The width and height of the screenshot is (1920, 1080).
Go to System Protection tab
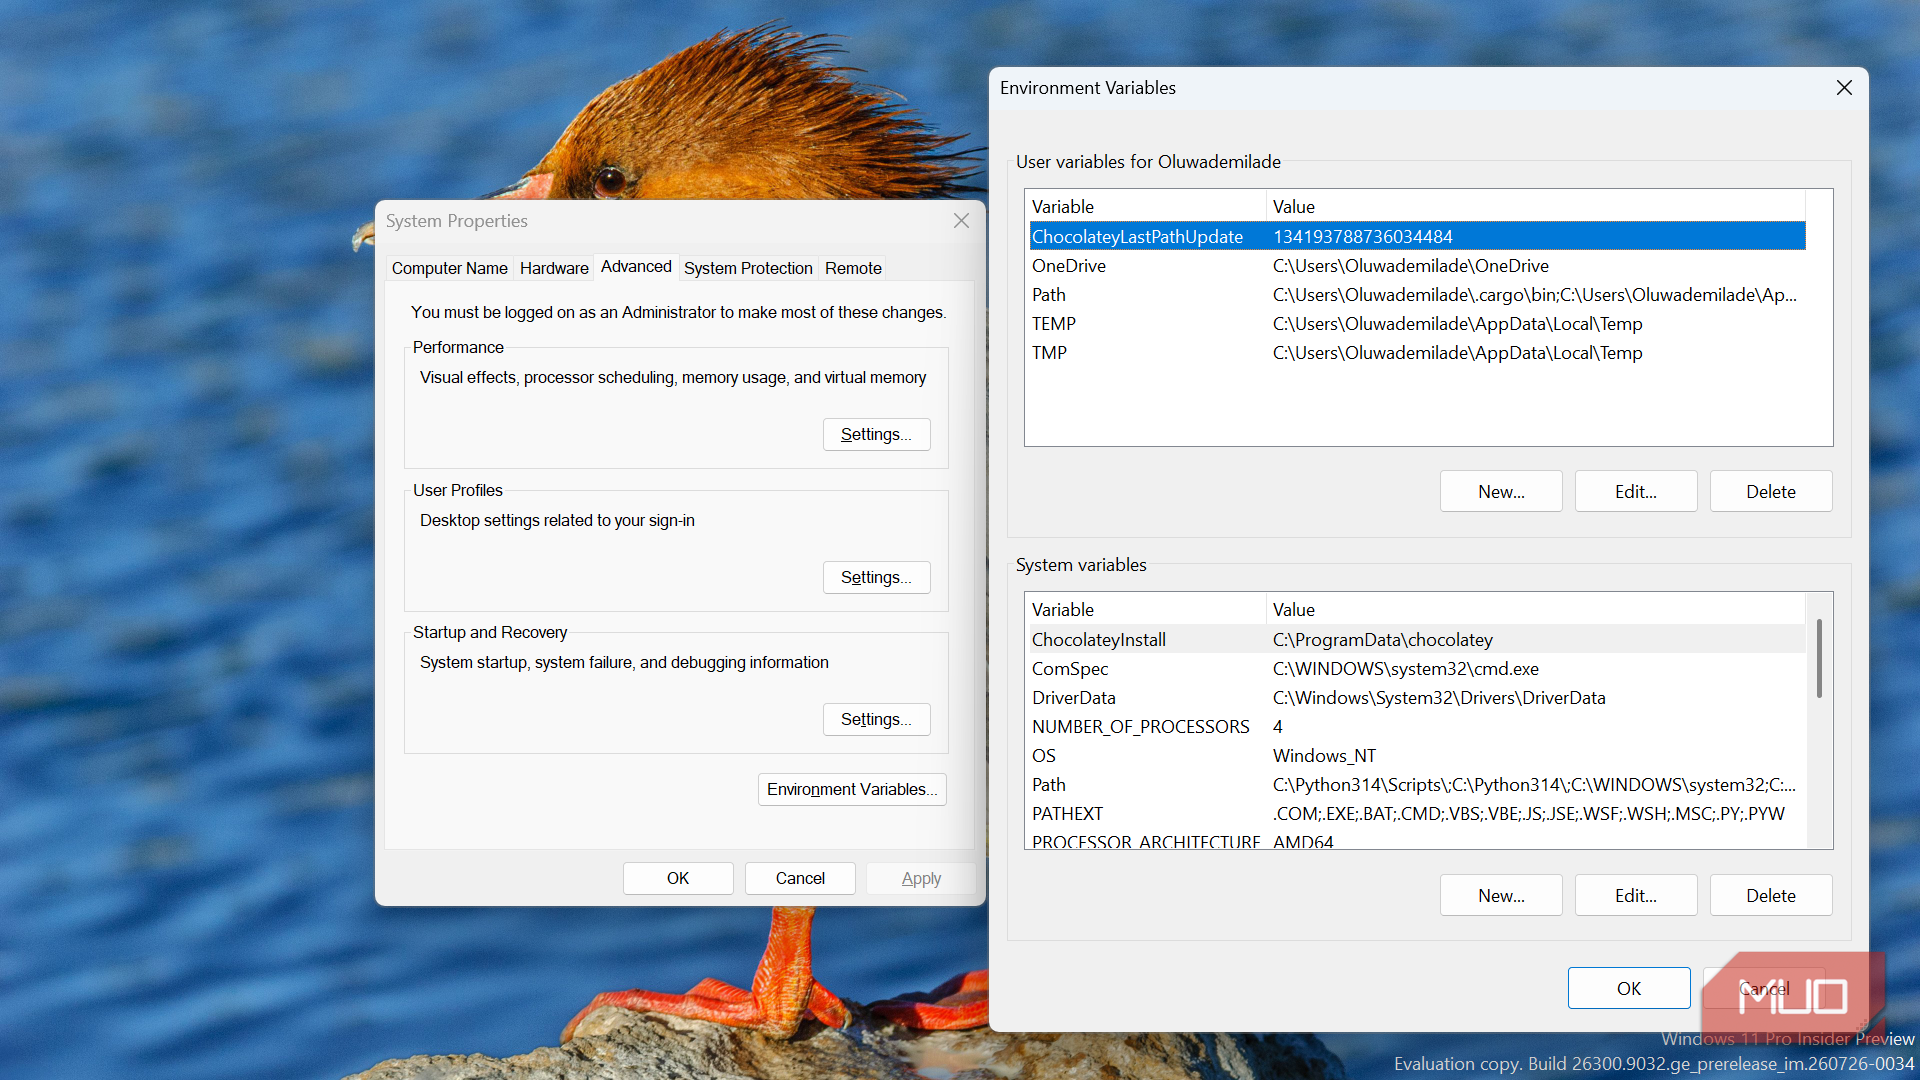tap(748, 268)
